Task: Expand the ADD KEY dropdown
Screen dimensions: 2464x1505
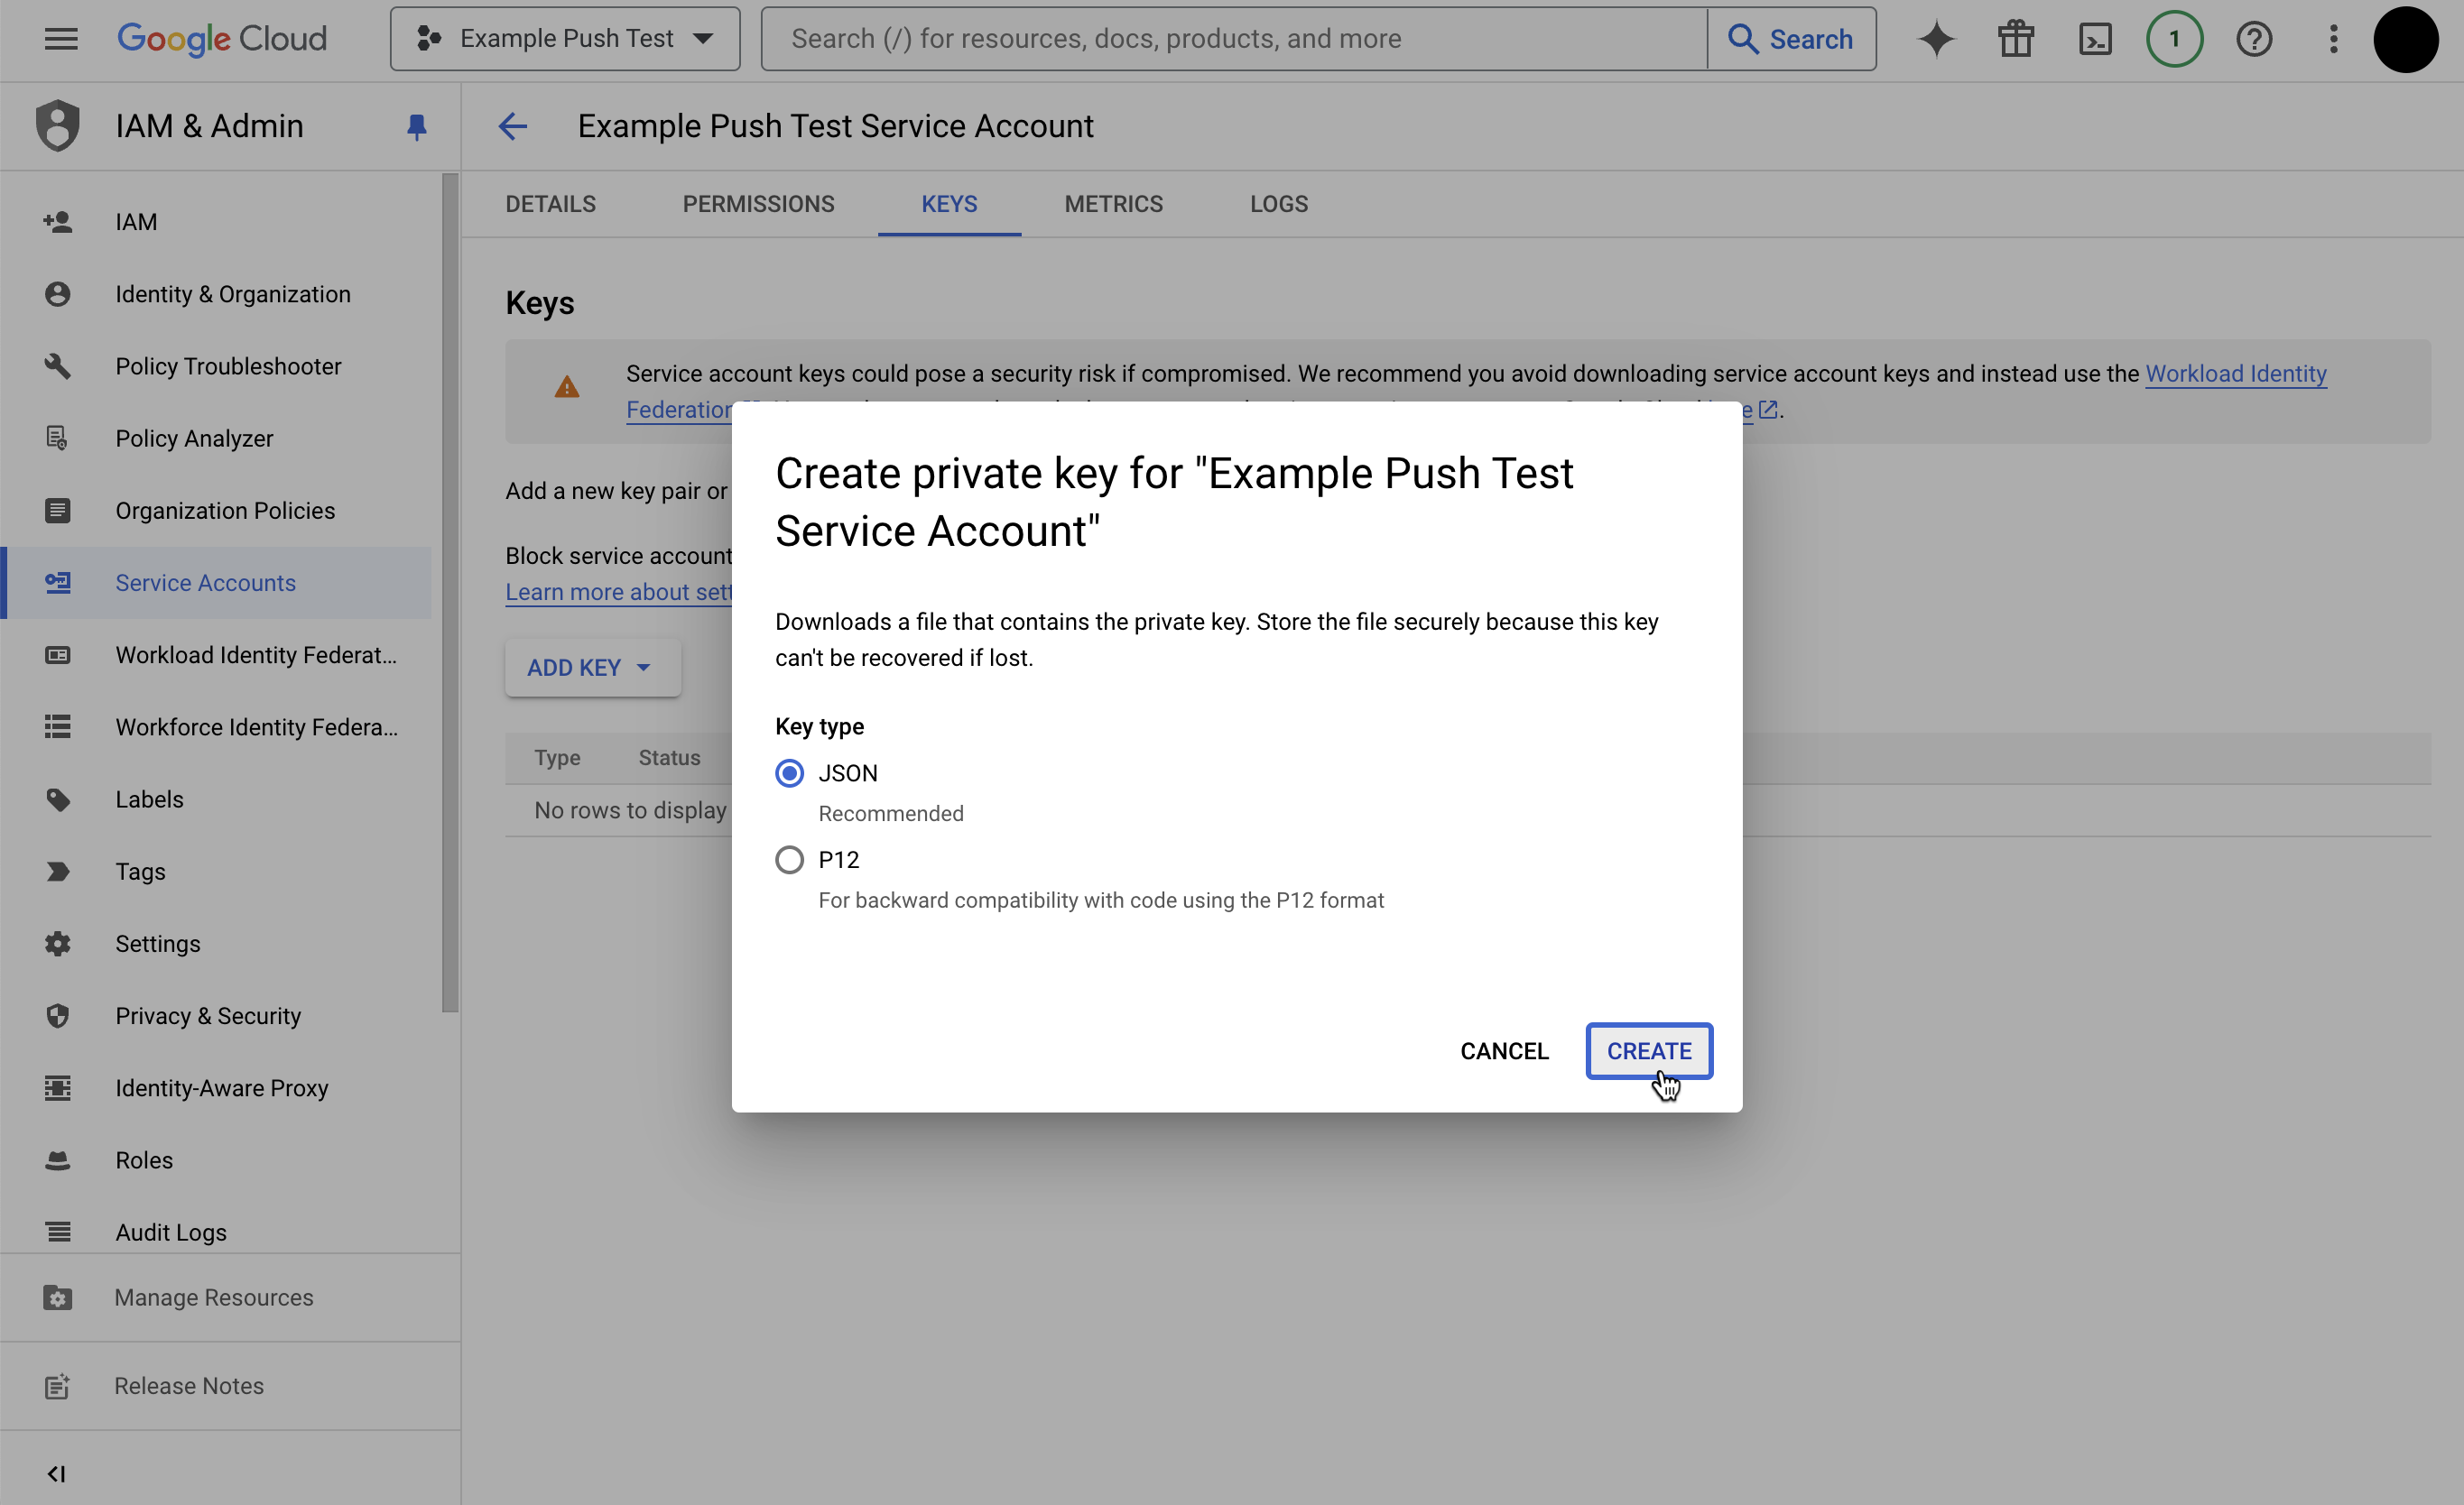Action: click(593, 667)
